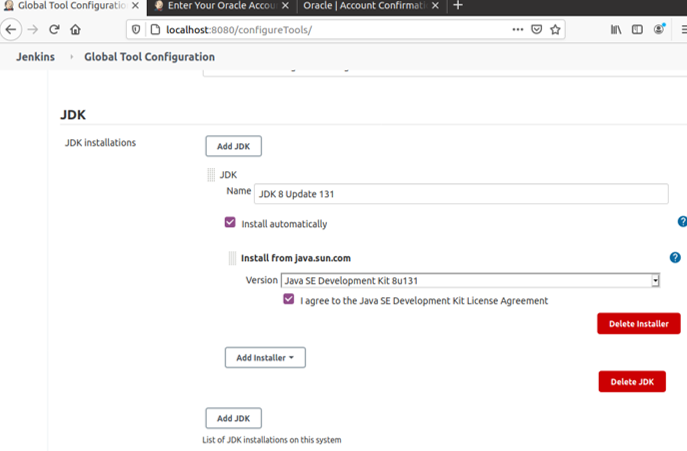This screenshot has width=687, height=451.
Task: Go back using browser back arrow
Action: [x=11, y=30]
